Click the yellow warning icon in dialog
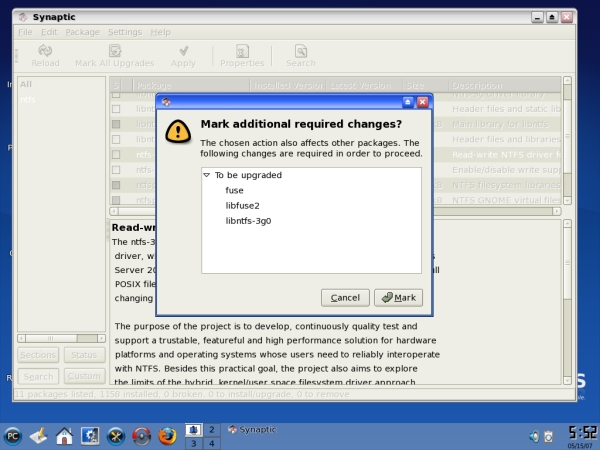This screenshot has width=600, height=450. 178,132
